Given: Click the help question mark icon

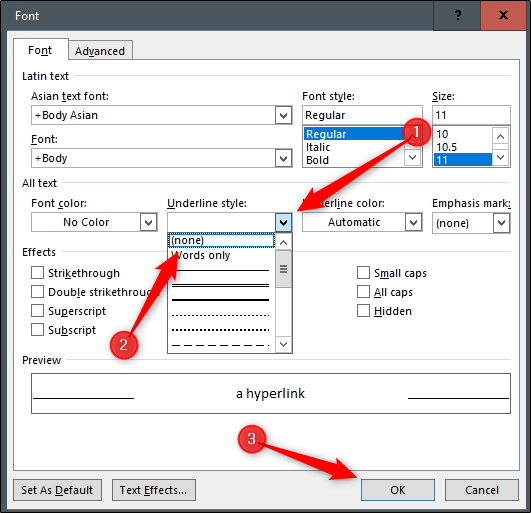Looking at the screenshot, I should pyautogui.click(x=457, y=15).
